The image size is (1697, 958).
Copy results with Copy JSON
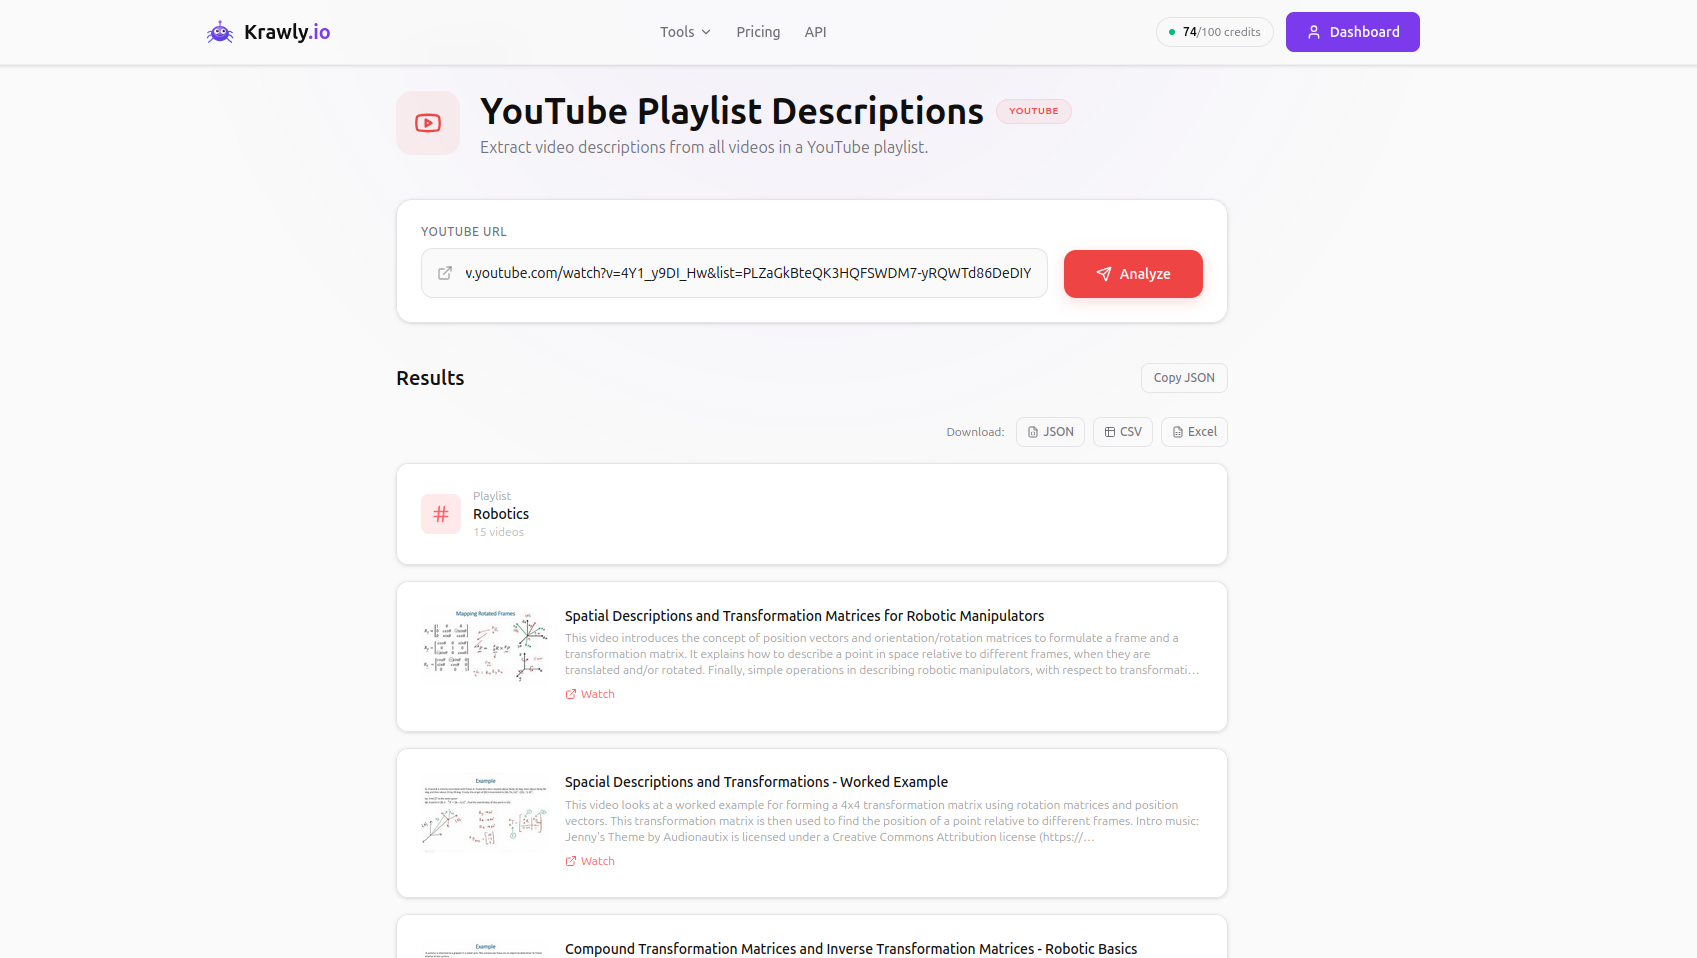(x=1184, y=378)
